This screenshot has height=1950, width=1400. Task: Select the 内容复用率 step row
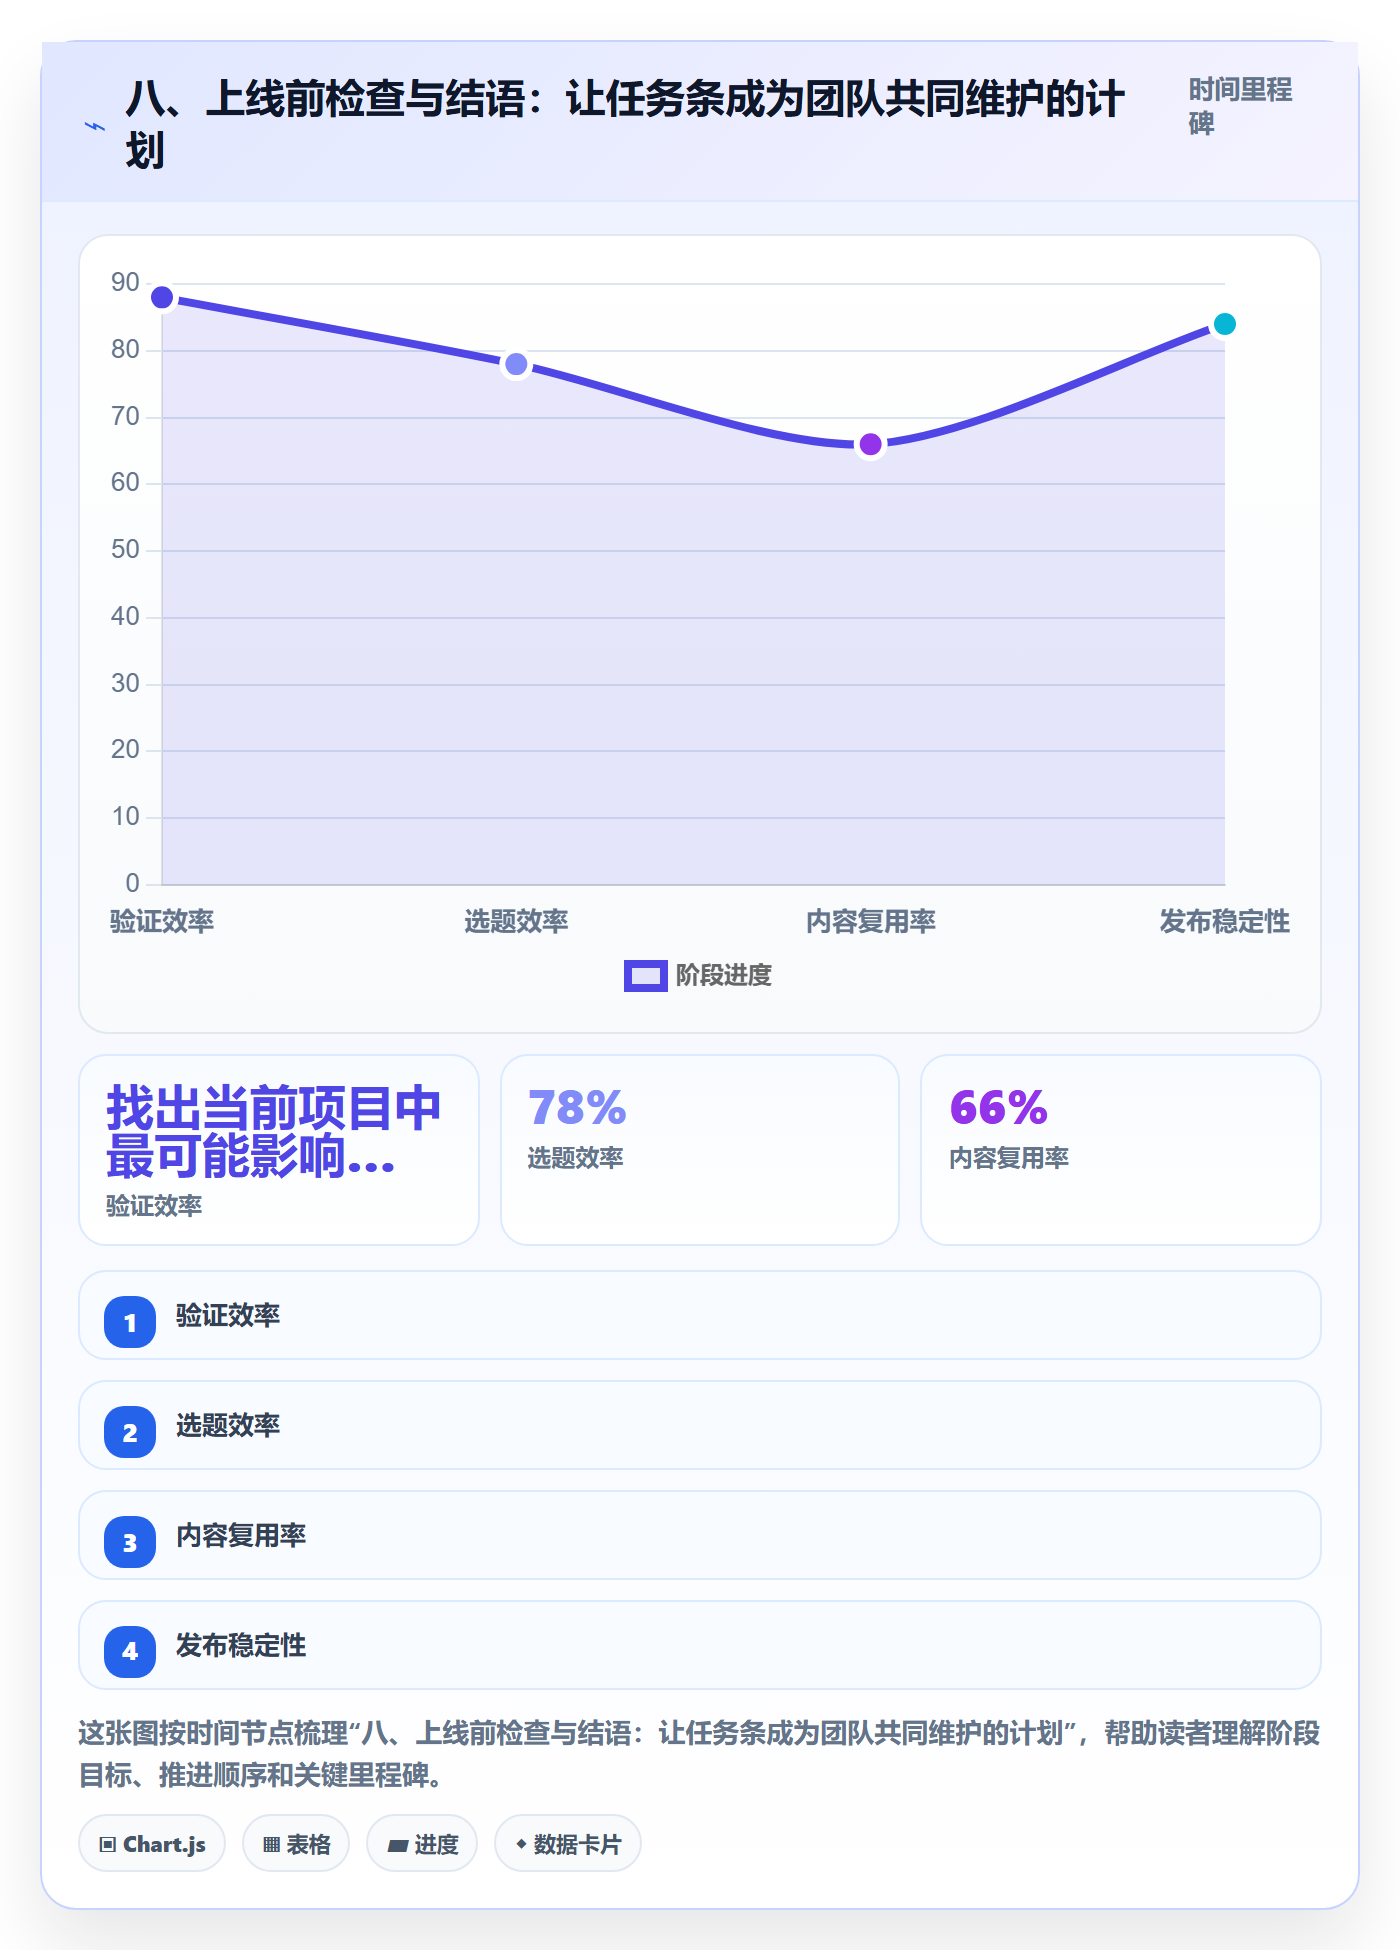click(x=700, y=1535)
